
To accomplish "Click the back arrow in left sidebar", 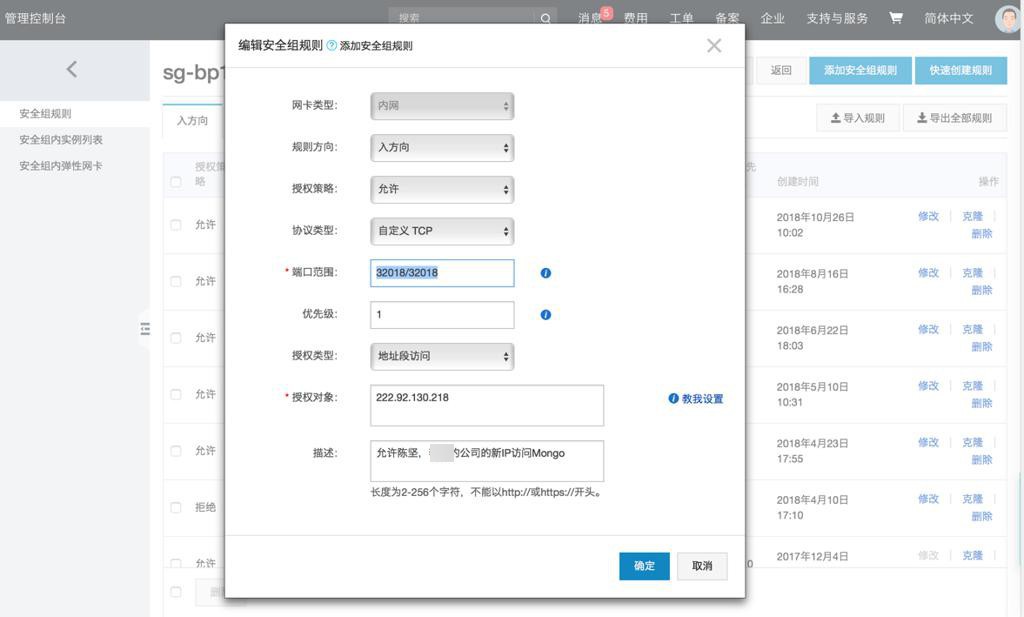I will [71, 69].
